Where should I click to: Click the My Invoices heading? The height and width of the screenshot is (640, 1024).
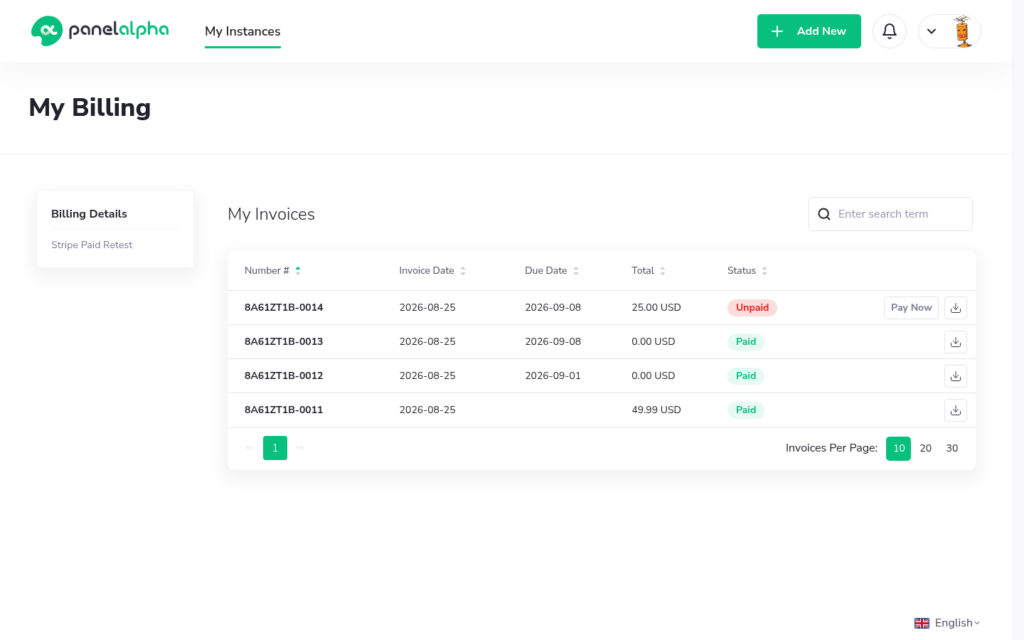[271, 214]
